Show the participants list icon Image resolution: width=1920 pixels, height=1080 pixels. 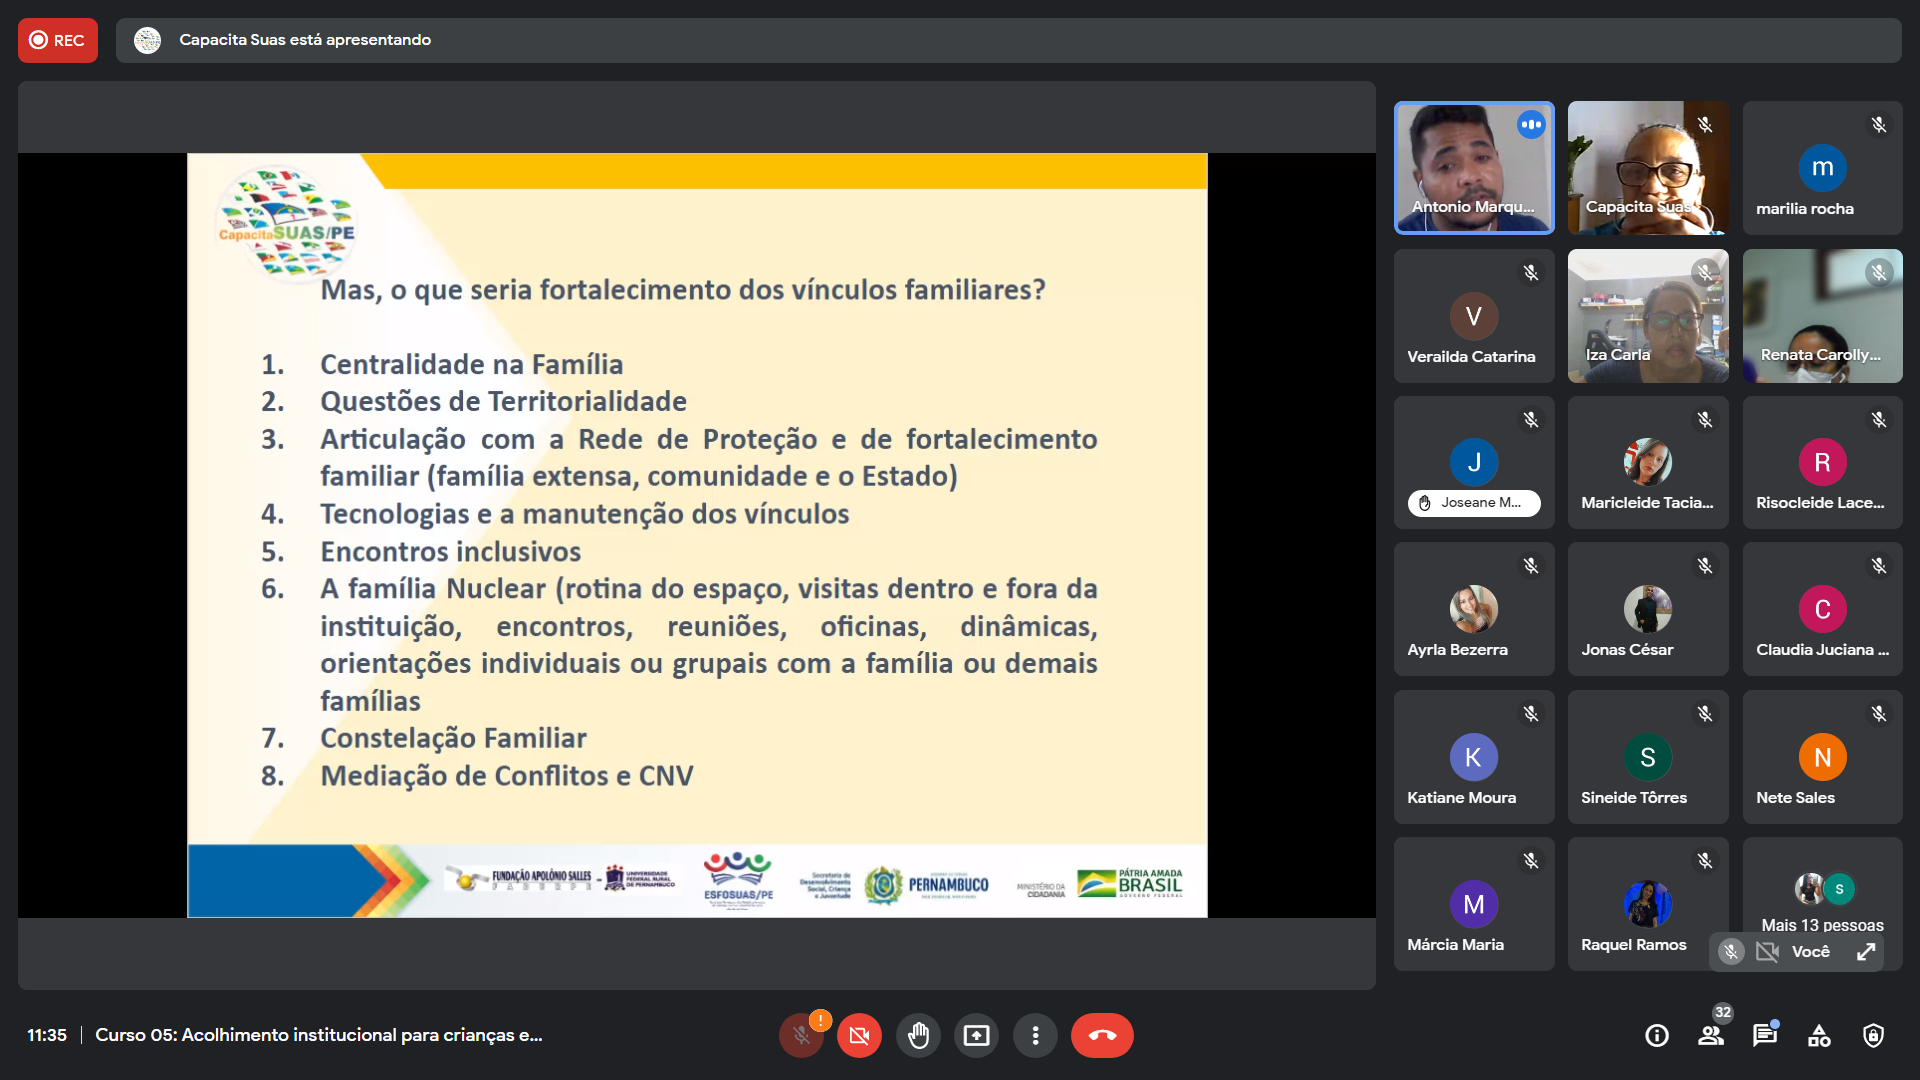click(1711, 1035)
